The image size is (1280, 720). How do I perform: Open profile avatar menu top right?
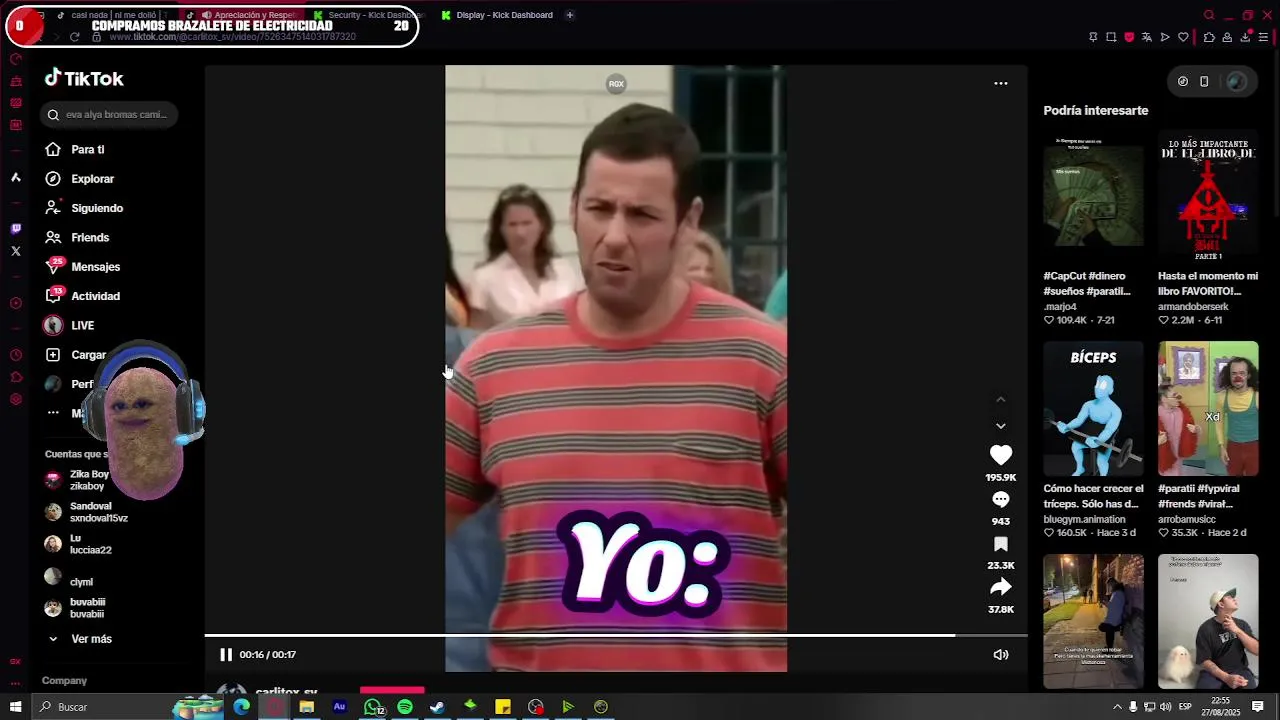pos(1237,82)
